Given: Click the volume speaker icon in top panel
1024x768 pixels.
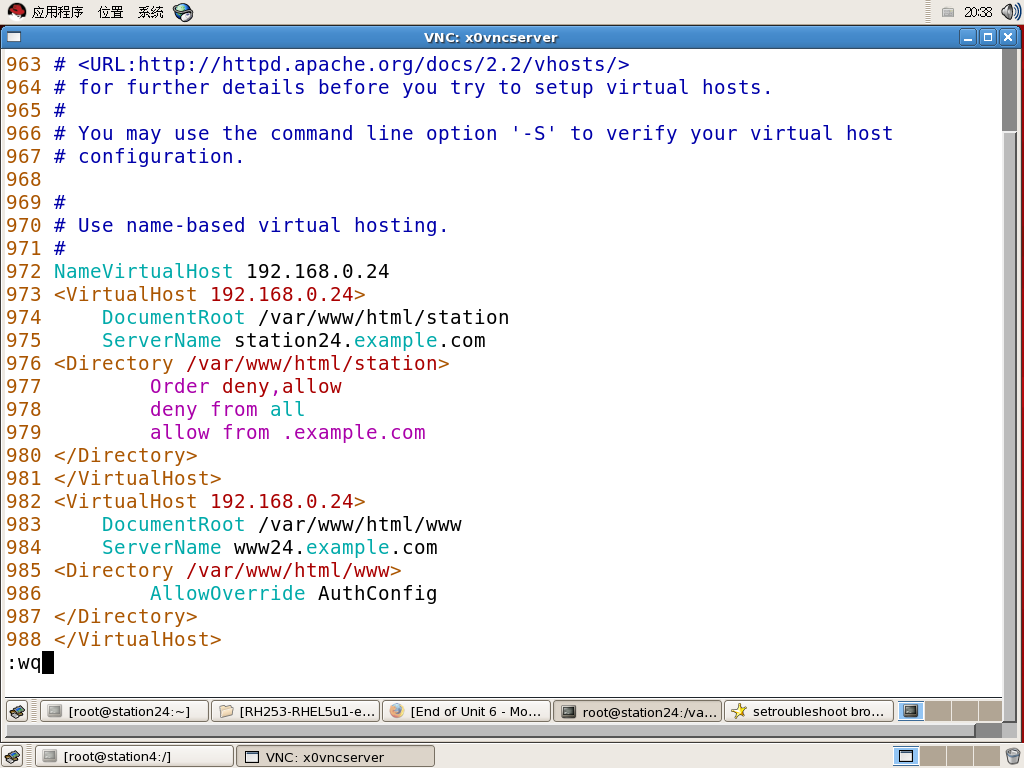Looking at the screenshot, I should coord(1010,12).
